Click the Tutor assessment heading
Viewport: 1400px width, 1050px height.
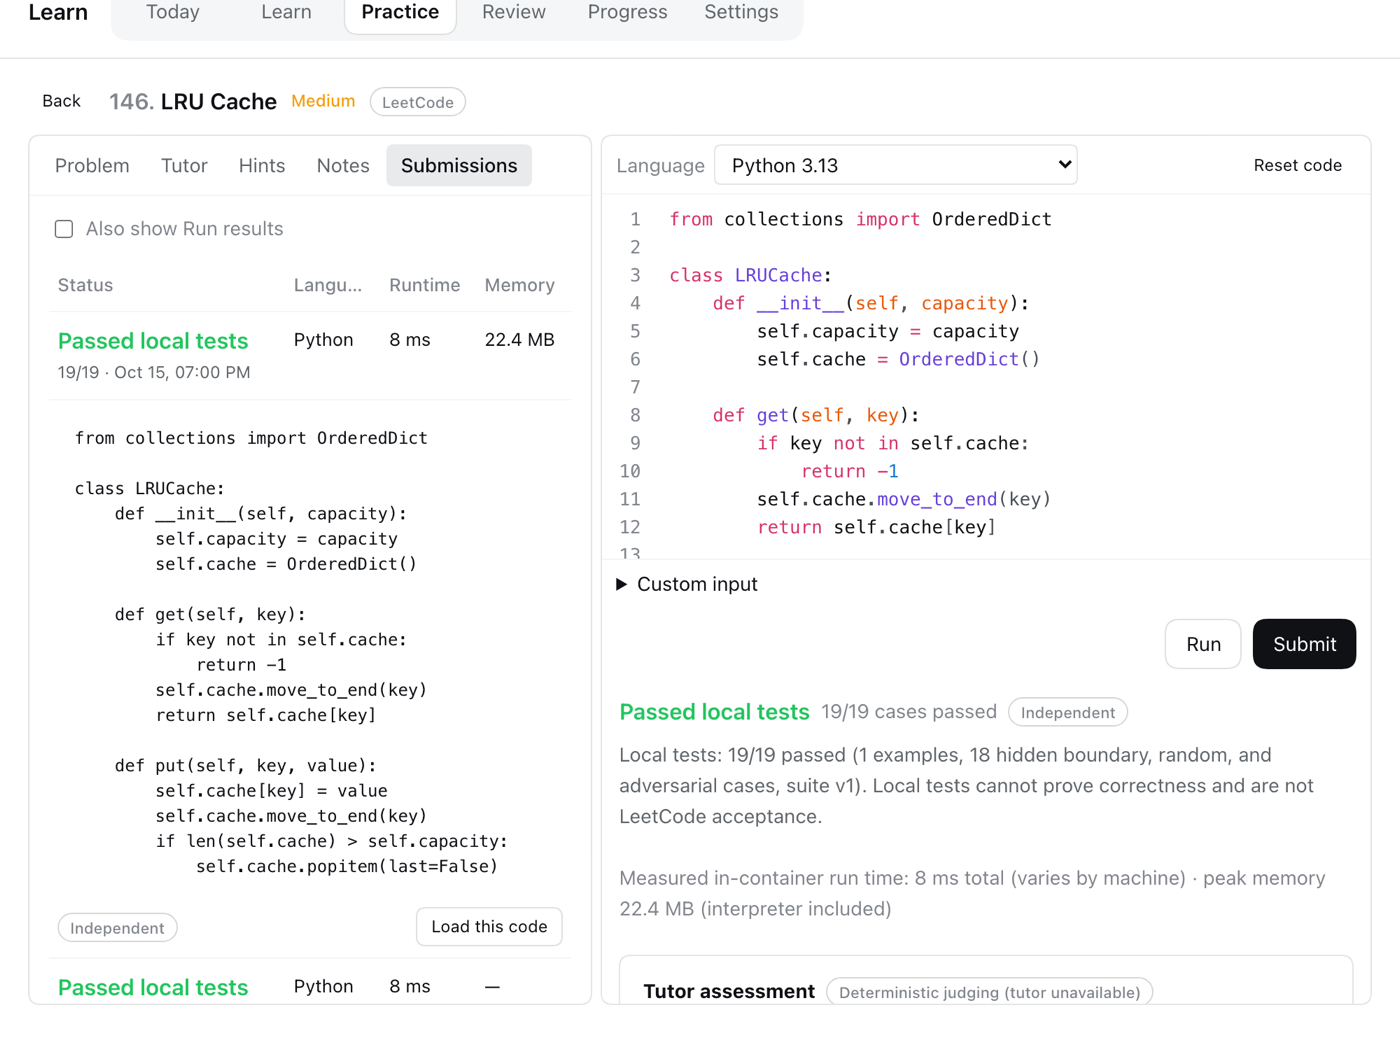pos(729,991)
